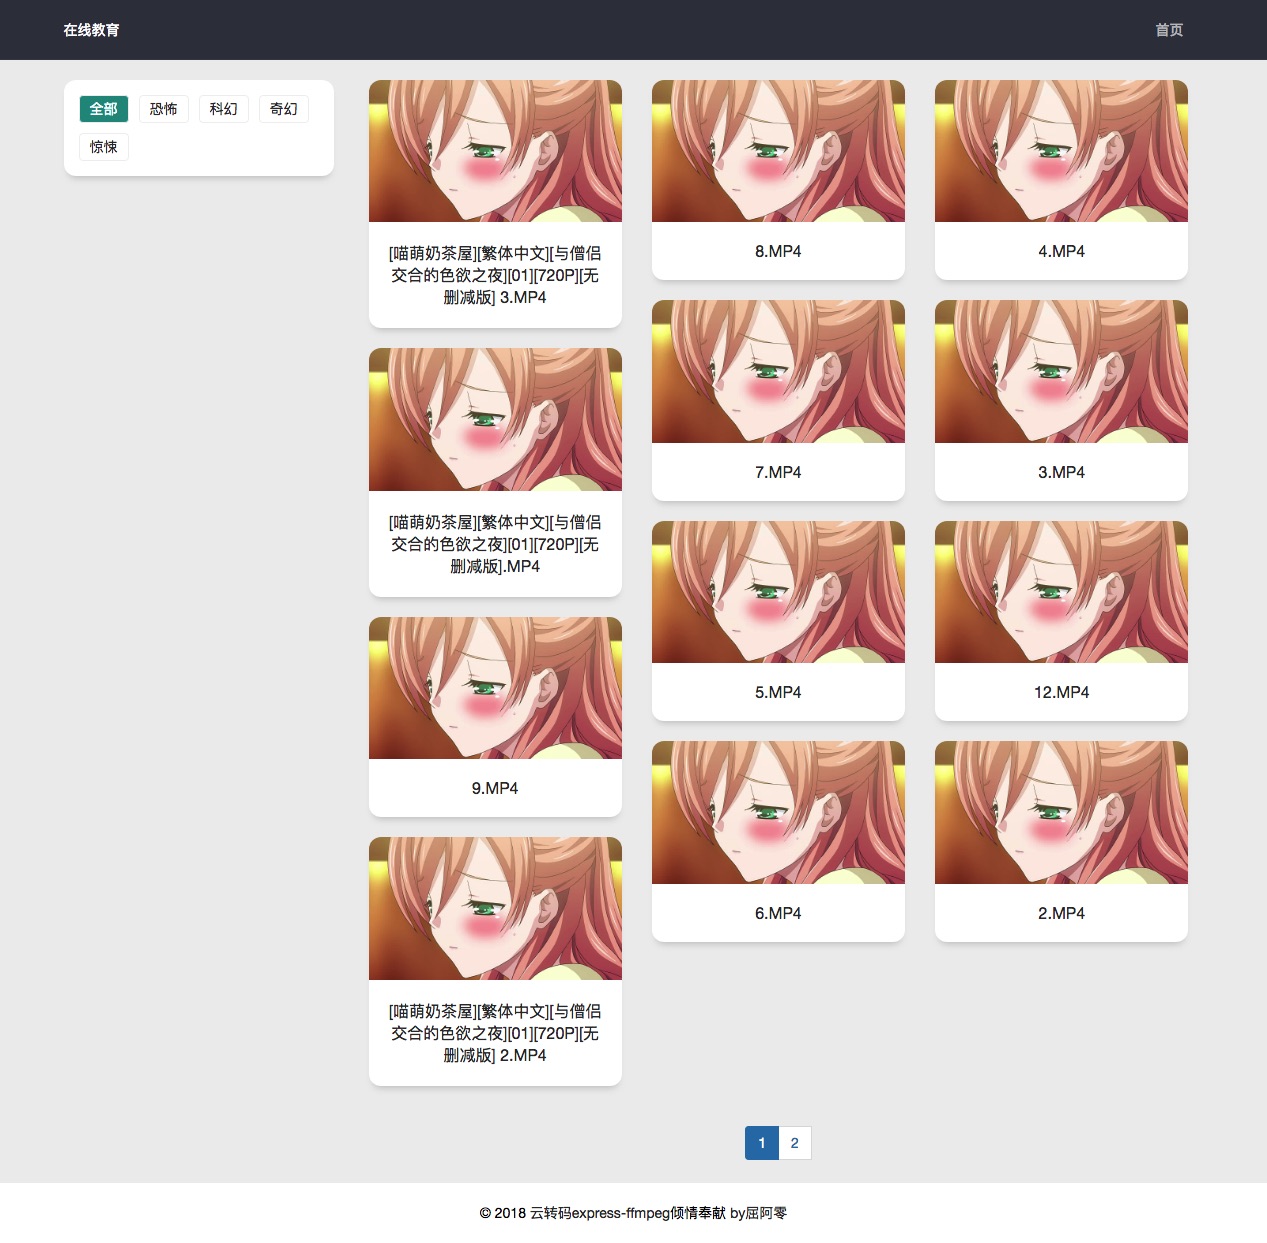The image size is (1267, 1243).
Task: Open thumbnail of 4.MP4 video
Action: click(1061, 151)
